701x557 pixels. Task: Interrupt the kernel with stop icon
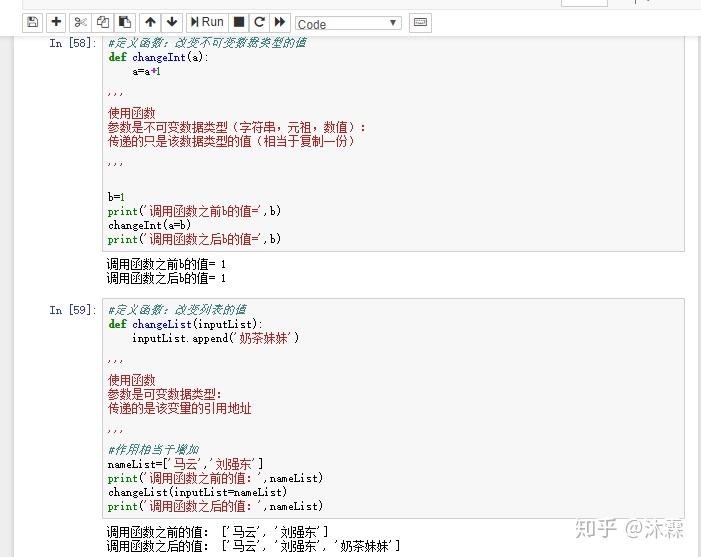tap(239, 22)
